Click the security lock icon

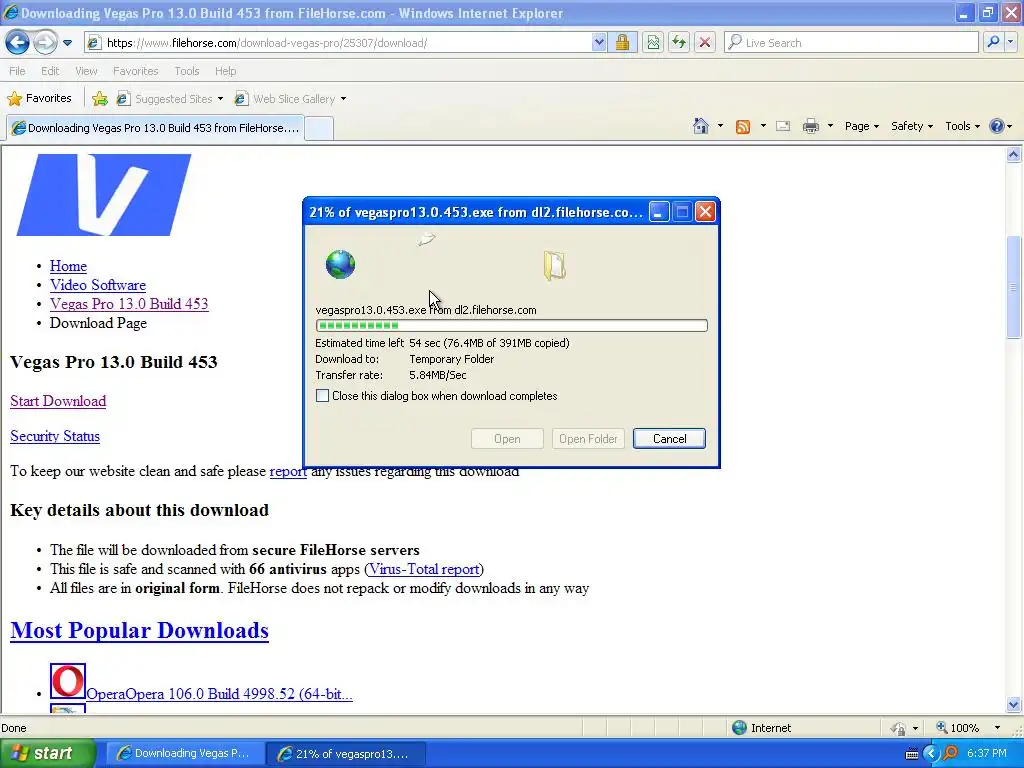(x=622, y=43)
